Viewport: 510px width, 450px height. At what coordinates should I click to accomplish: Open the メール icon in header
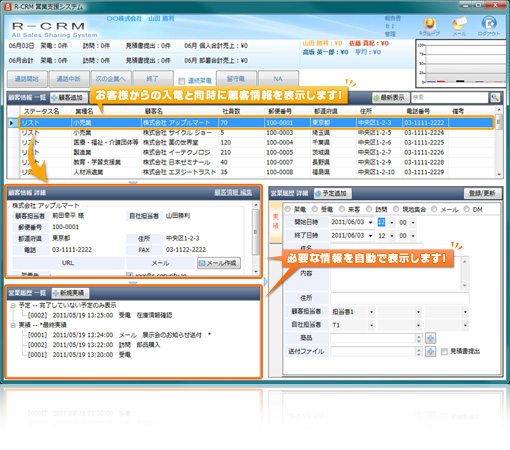pos(459,26)
